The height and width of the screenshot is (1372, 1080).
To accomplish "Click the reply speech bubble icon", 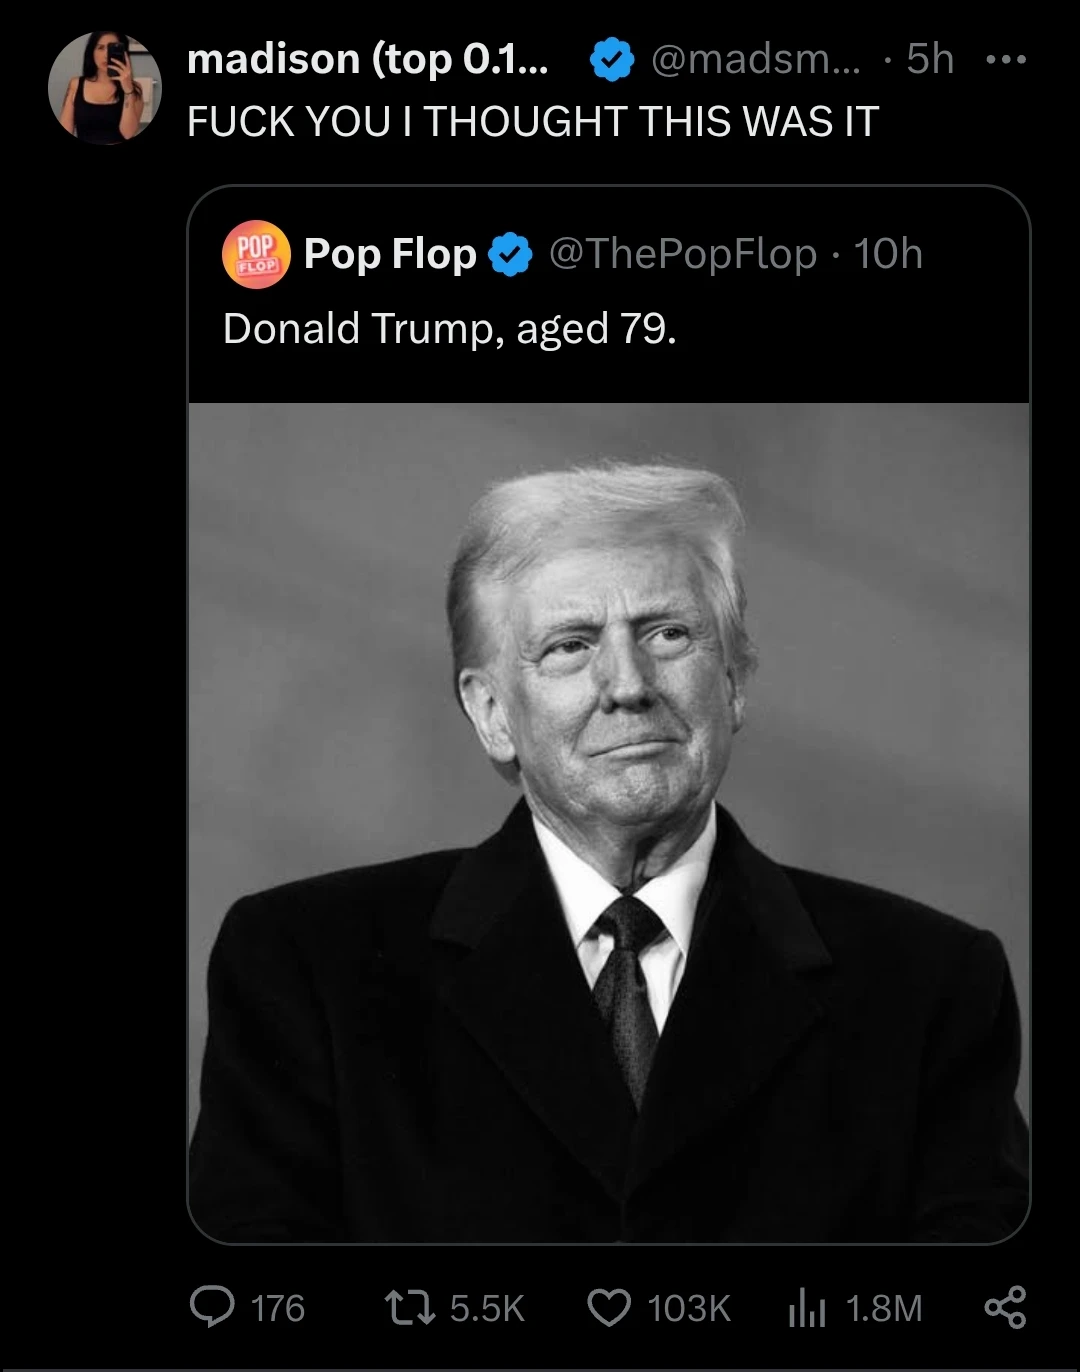I will [x=212, y=1307].
